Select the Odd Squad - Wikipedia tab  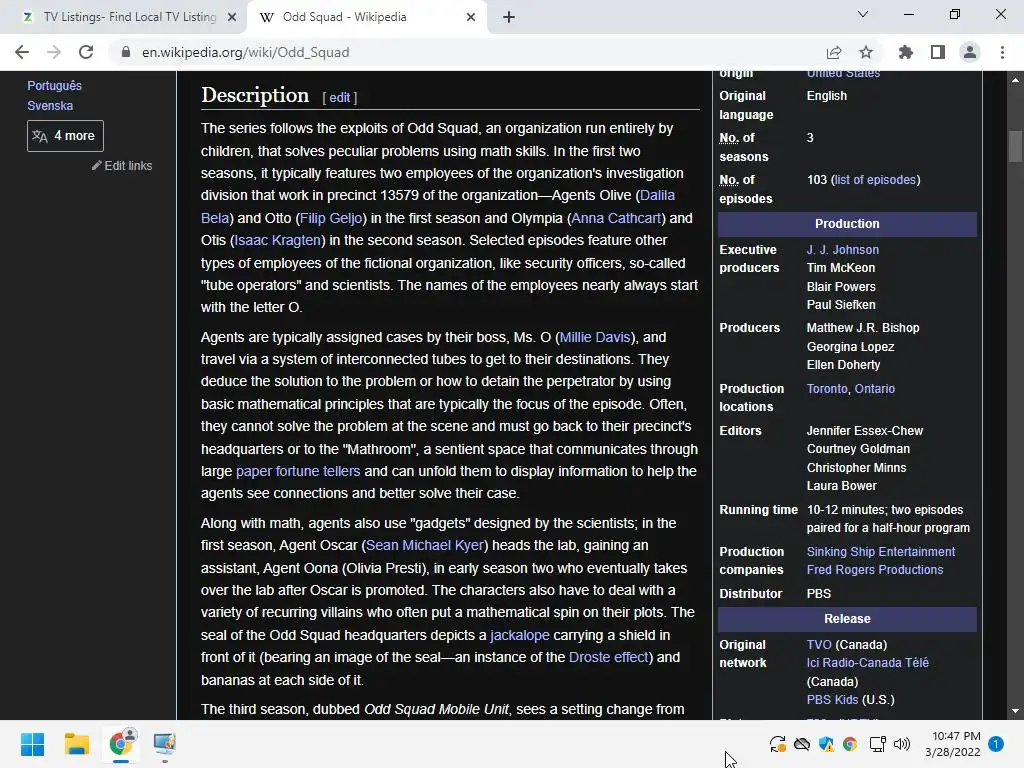coord(366,18)
